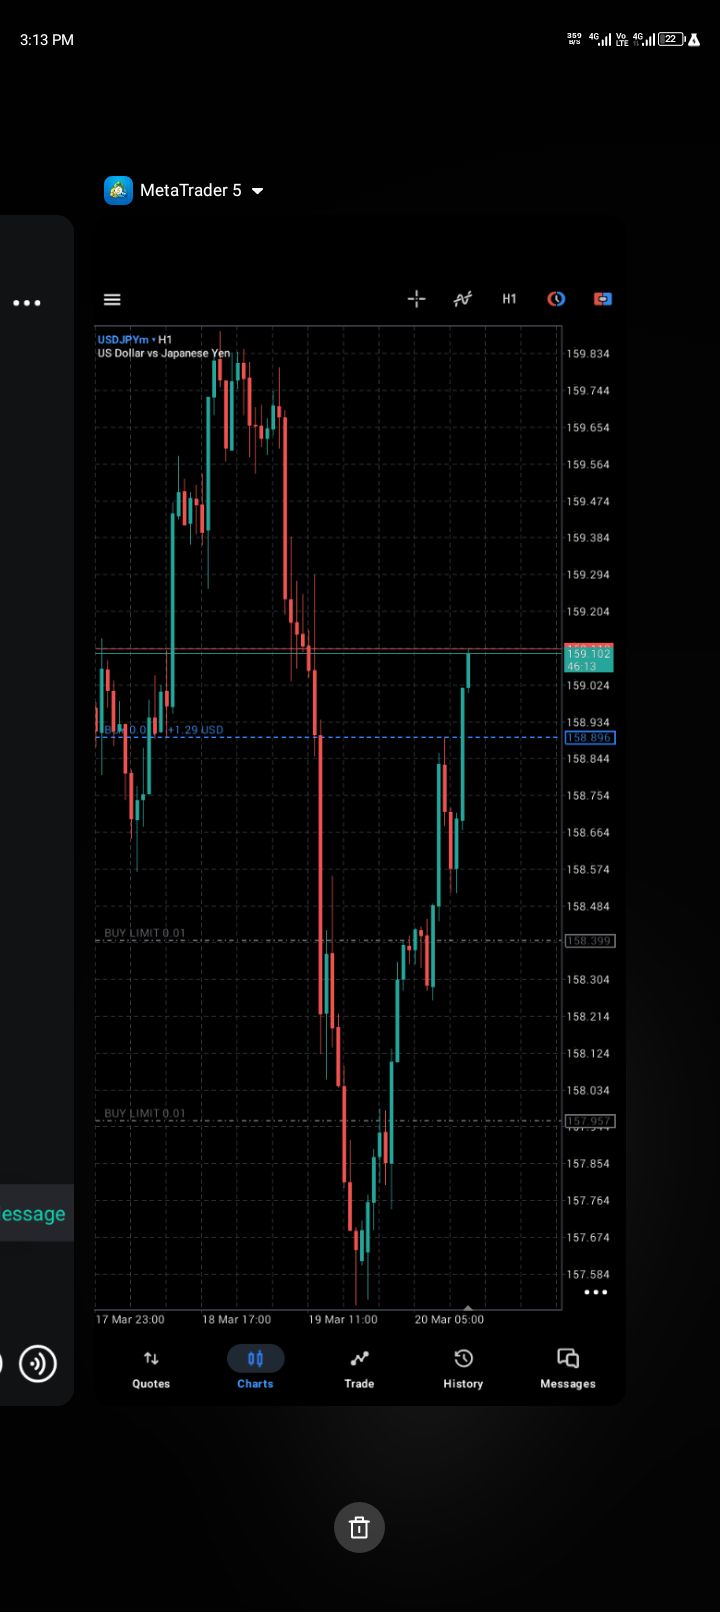The height and width of the screenshot is (1612, 720).
Task: Open the History tab
Action: (463, 1368)
